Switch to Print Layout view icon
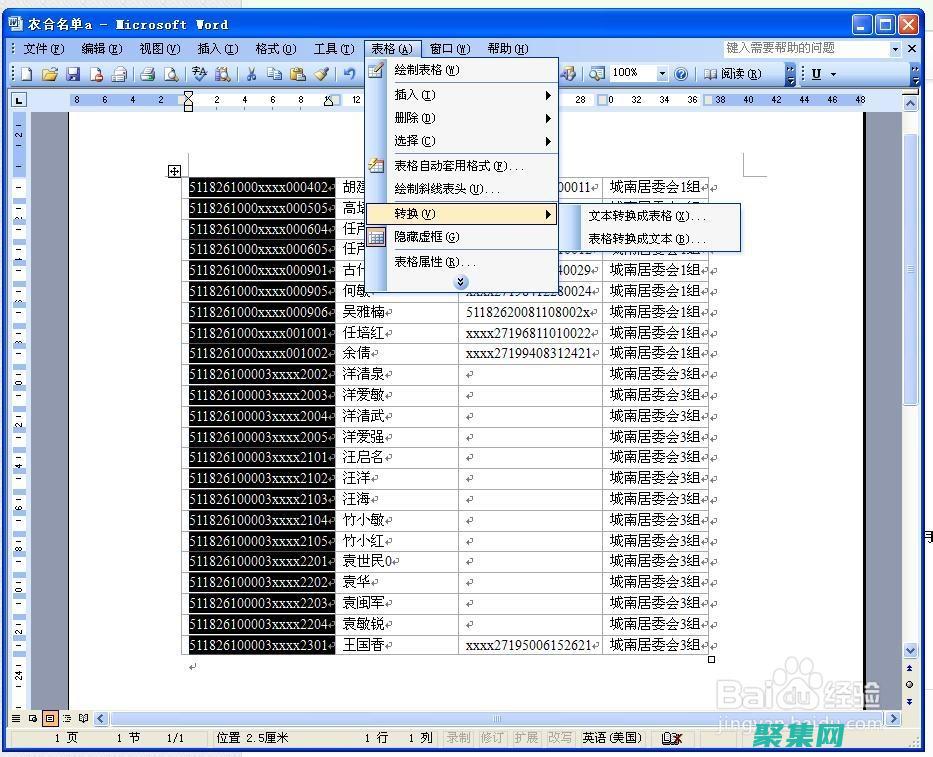Image resolution: width=933 pixels, height=757 pixels. [x=50, y=718]
